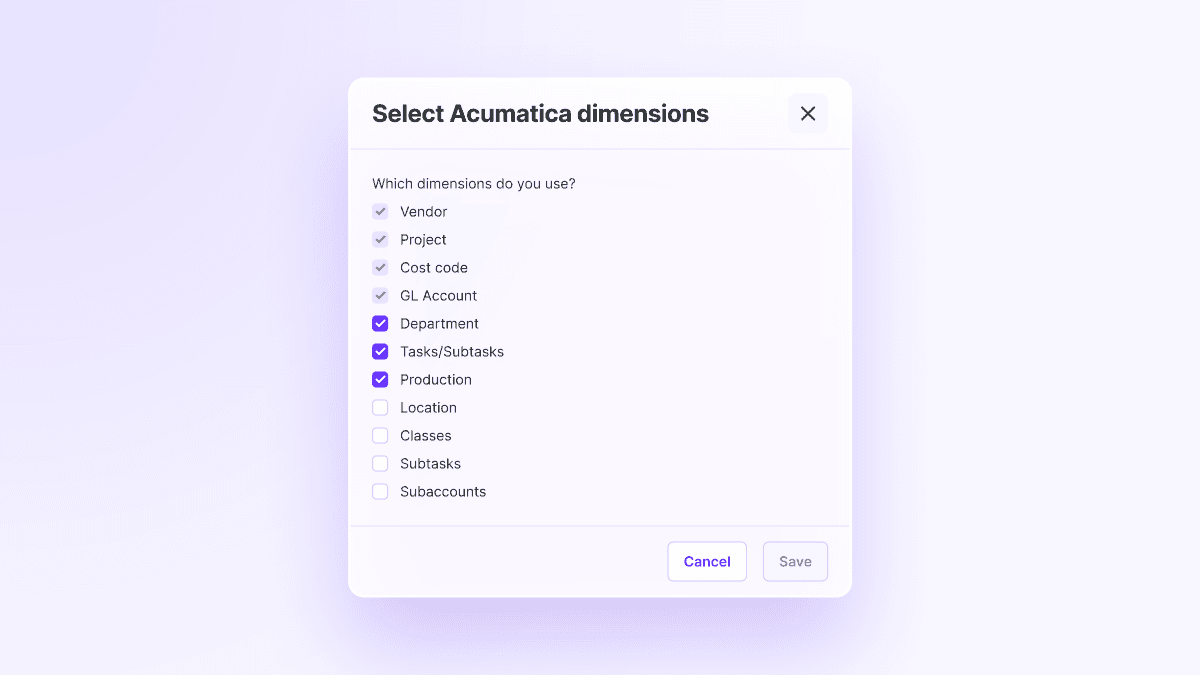The width and height of the screenshot is (1200, 675).
Task: Disable the Production dimension
Action: point(380,379)
